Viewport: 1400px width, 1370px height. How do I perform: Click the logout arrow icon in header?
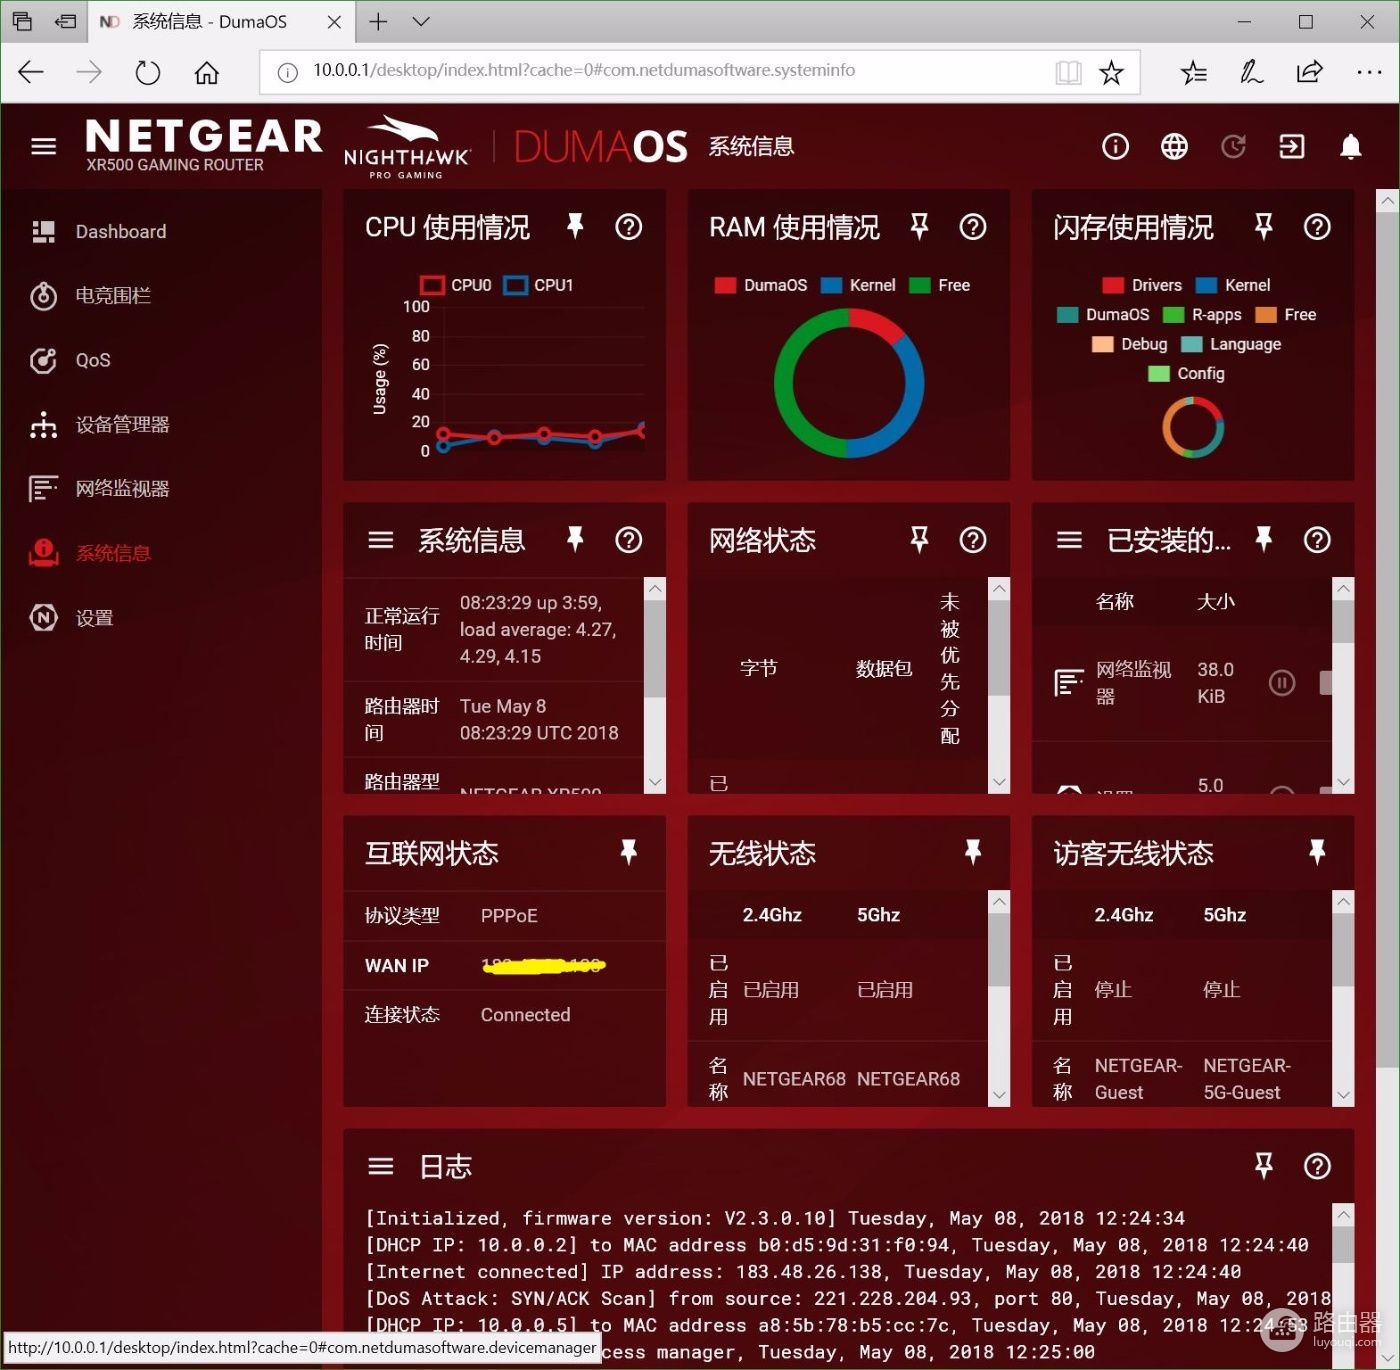[1292, 147]
